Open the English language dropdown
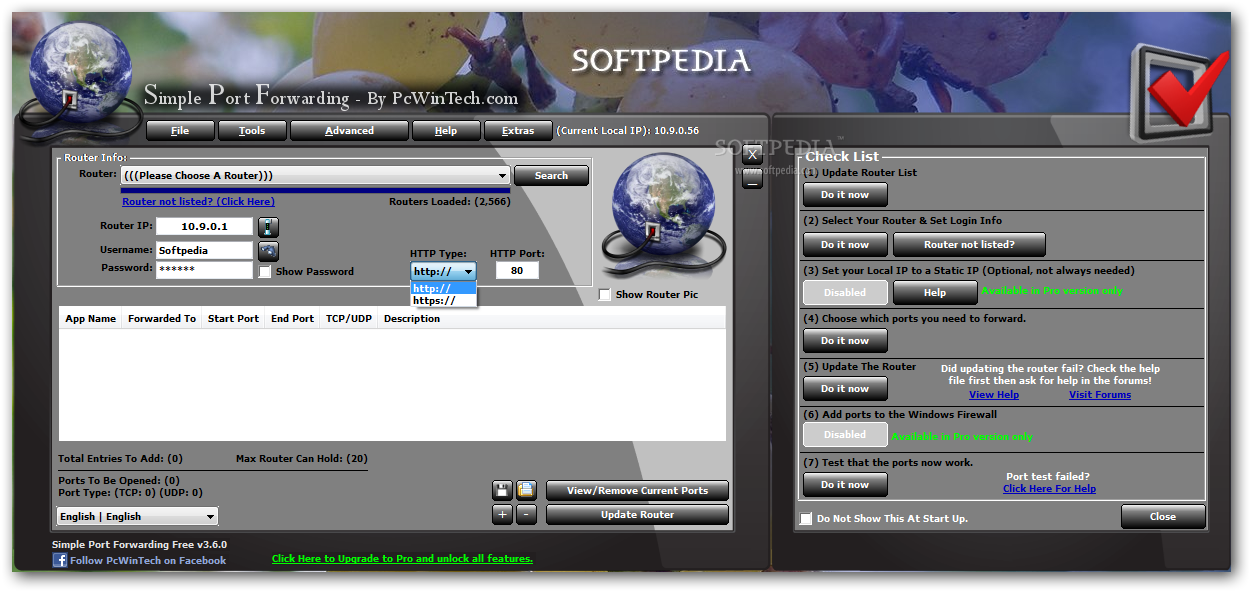 coord(137,516)
